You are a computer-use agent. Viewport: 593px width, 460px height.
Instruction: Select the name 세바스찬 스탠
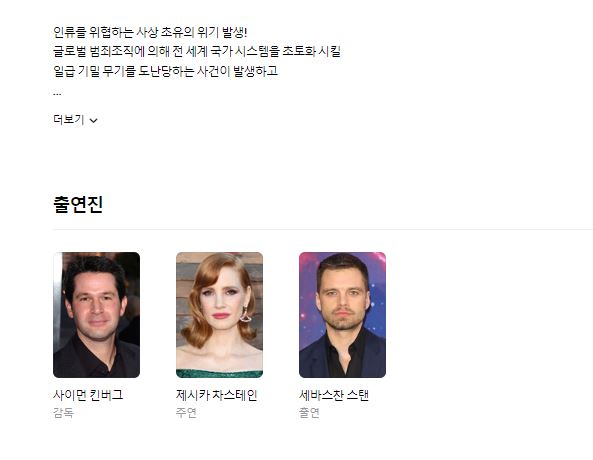coord(334,395)
